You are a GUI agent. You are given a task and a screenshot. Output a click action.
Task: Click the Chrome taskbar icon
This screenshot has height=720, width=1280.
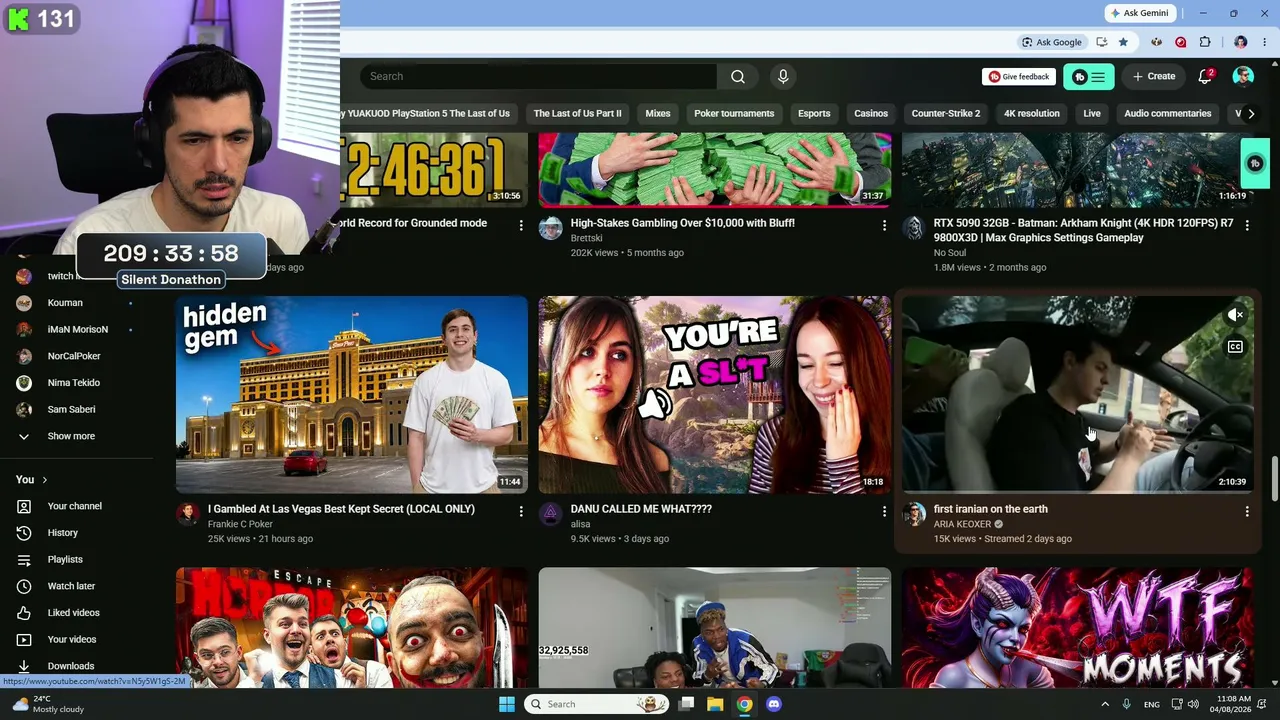click(x=744, y=704)
